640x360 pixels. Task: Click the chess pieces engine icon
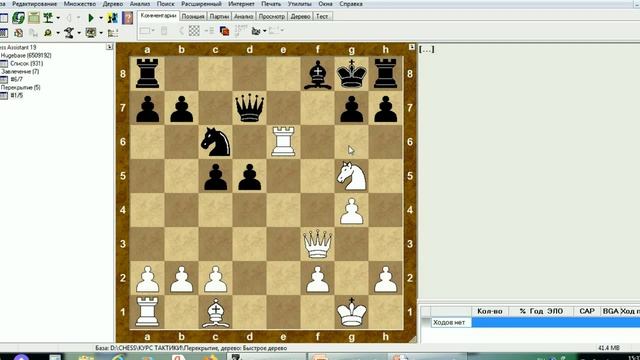tap(112, 18)
